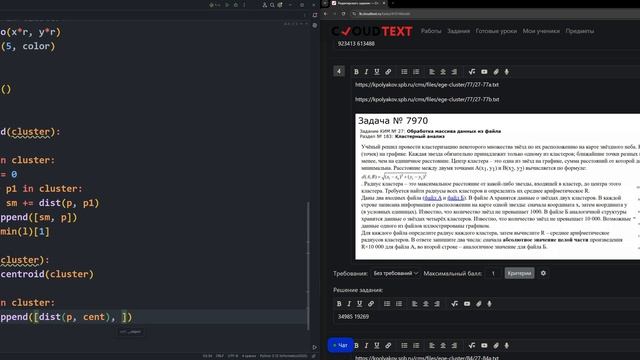Insert hyperlink in bottom editor toolbar
This screenshot has height=360, width=640.
coord(388,345)
